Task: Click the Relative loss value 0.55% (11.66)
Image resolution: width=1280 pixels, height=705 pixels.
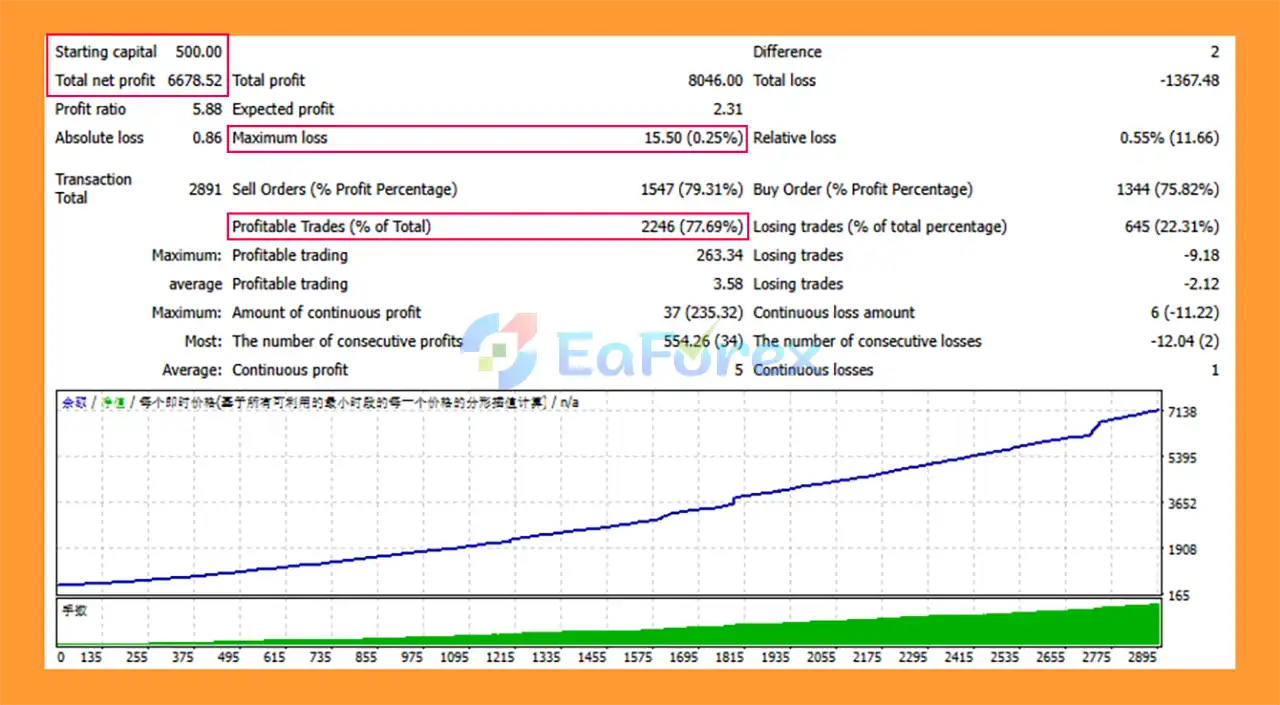Action: click(x=1169, y=138)
